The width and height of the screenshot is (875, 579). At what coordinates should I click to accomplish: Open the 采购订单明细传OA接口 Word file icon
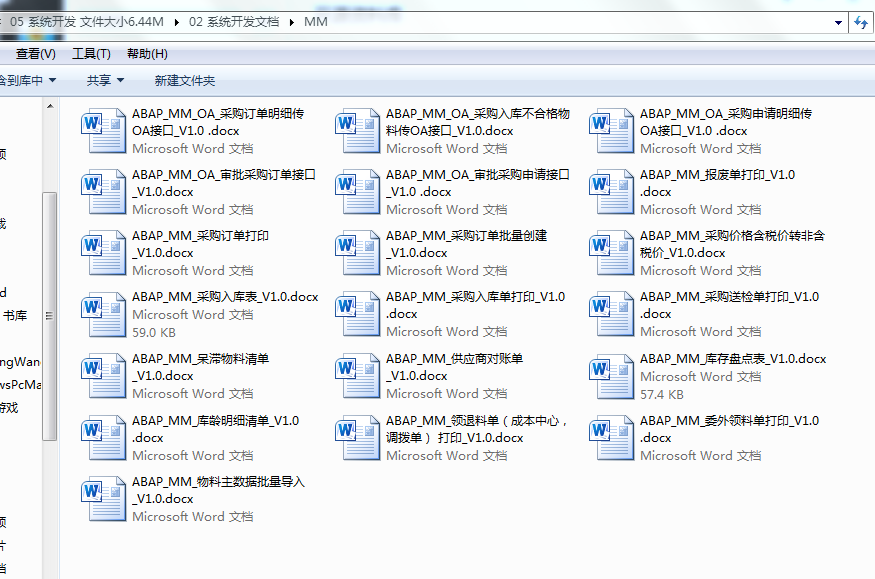click(103, 131)
